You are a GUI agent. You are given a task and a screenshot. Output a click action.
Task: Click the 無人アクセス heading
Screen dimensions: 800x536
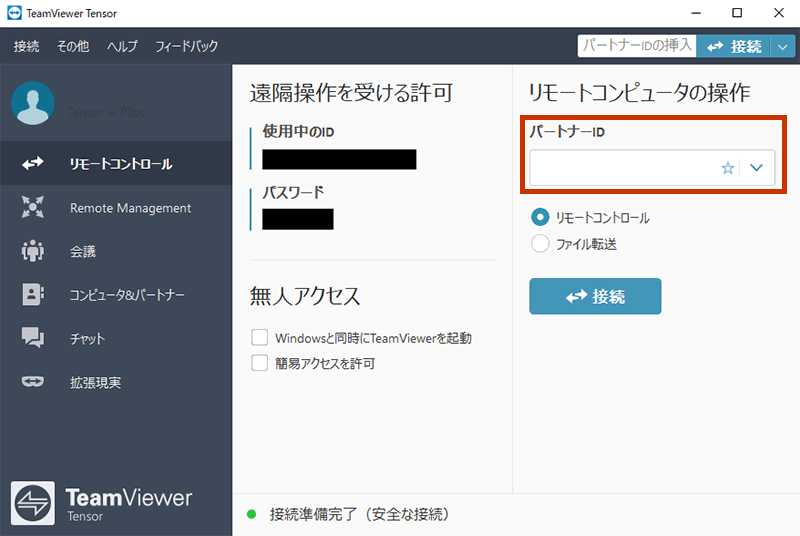pyautogui.click(x=305, y=296)
